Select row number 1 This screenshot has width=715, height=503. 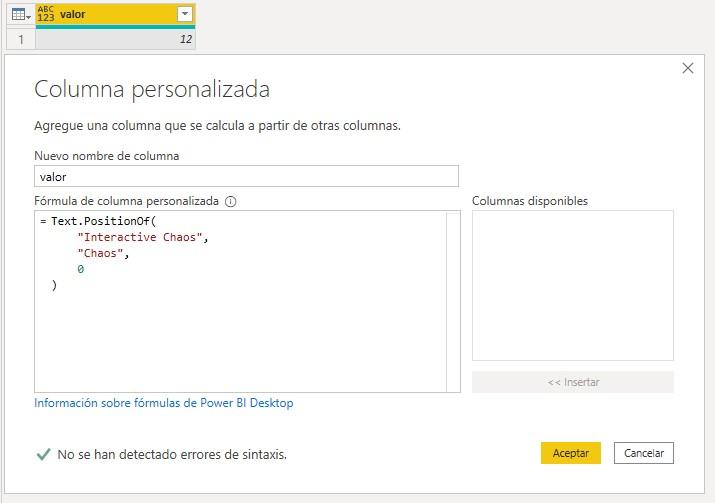click(21, 39)
